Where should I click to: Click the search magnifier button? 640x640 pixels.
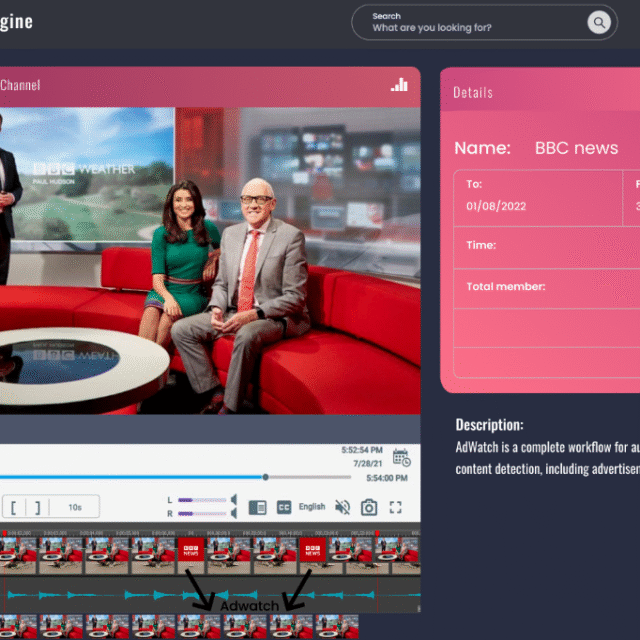pyautogui.click(x=599, y=22)
